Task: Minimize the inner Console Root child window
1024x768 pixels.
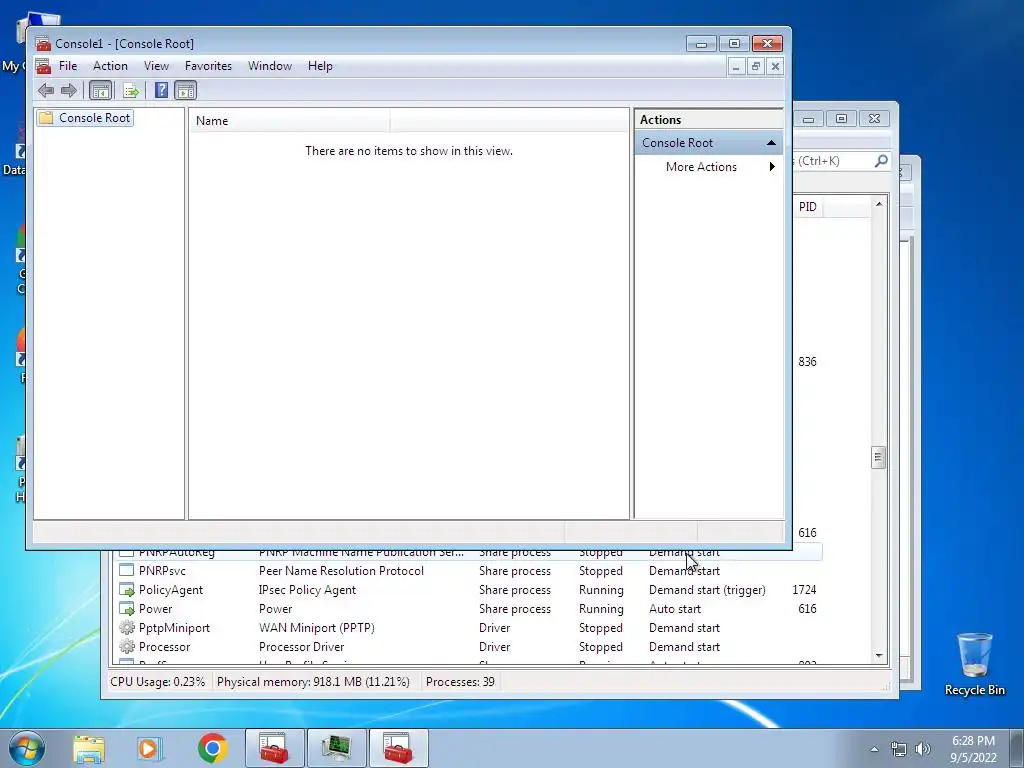Action: 736,67
